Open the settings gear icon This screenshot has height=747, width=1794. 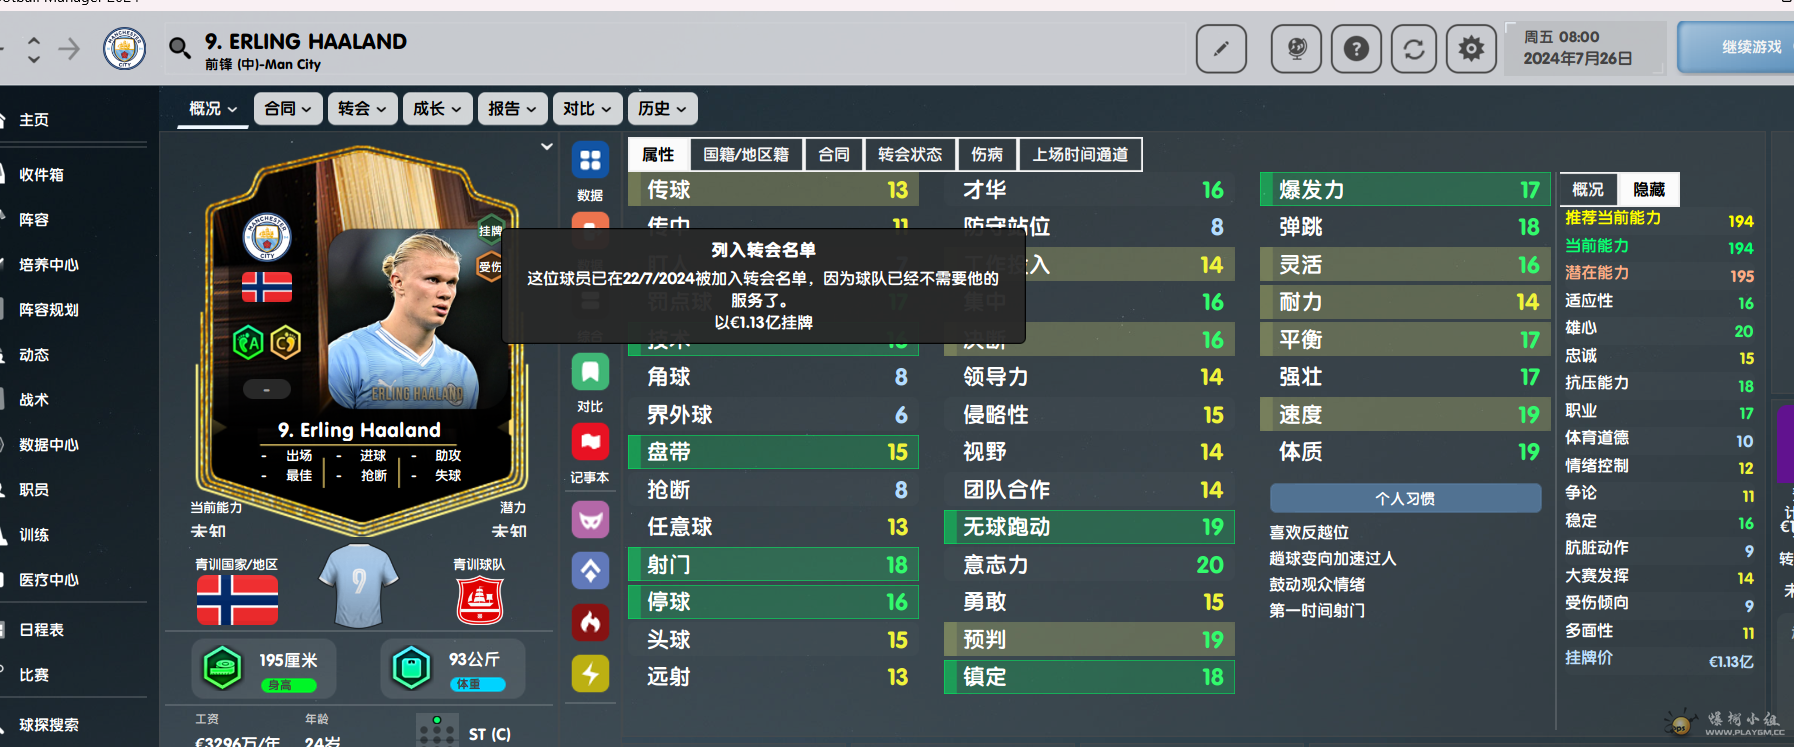pos(1471,48)
